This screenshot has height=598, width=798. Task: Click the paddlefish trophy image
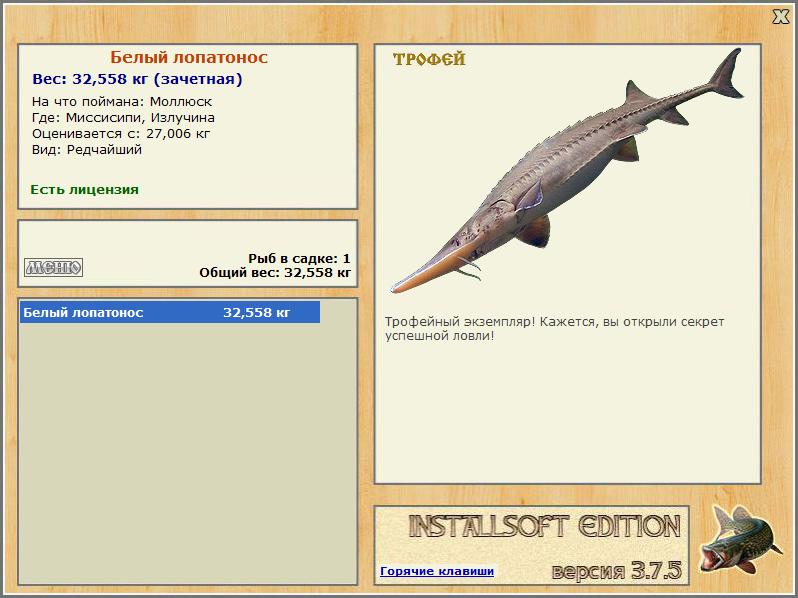(566, 170)
